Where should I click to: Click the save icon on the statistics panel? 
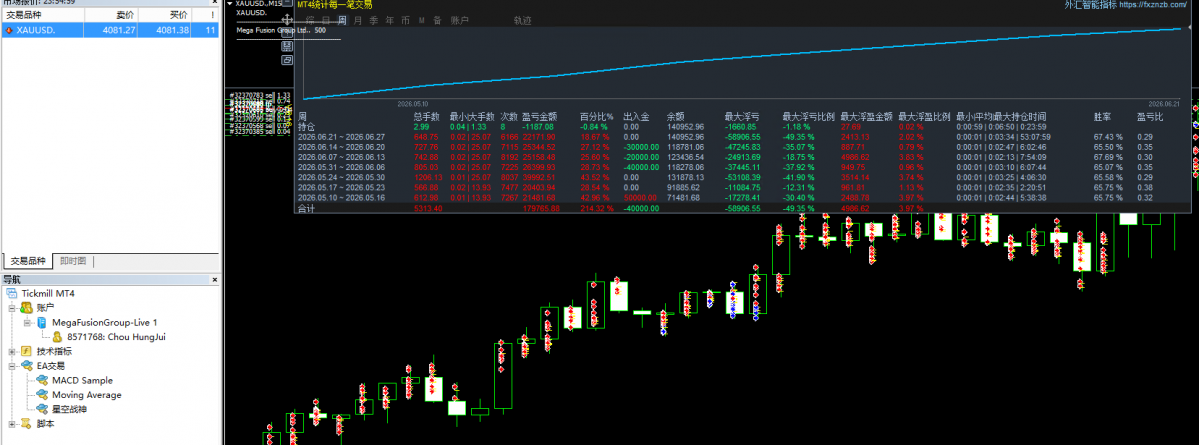click(x=288, y=45)
